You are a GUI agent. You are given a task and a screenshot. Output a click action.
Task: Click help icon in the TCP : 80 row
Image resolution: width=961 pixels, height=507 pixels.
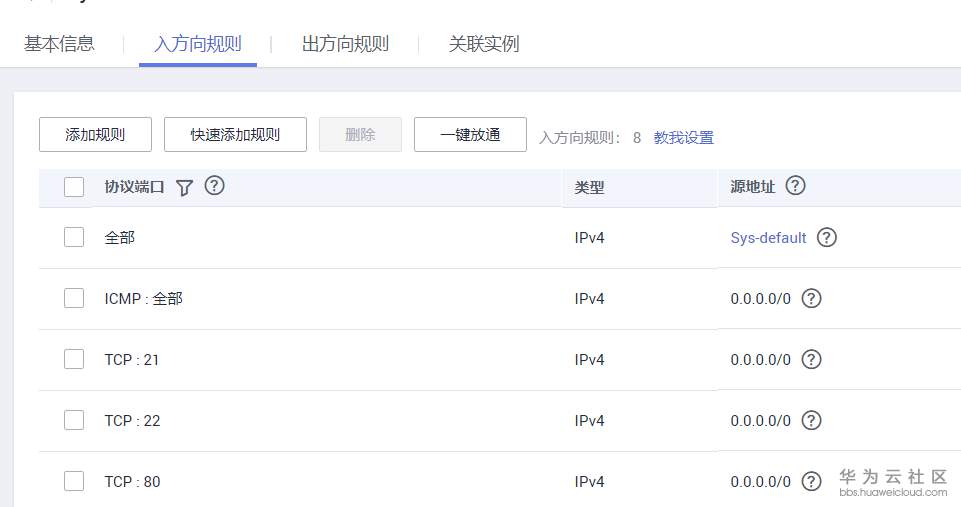pyautogui.click(x=812, y=482)
